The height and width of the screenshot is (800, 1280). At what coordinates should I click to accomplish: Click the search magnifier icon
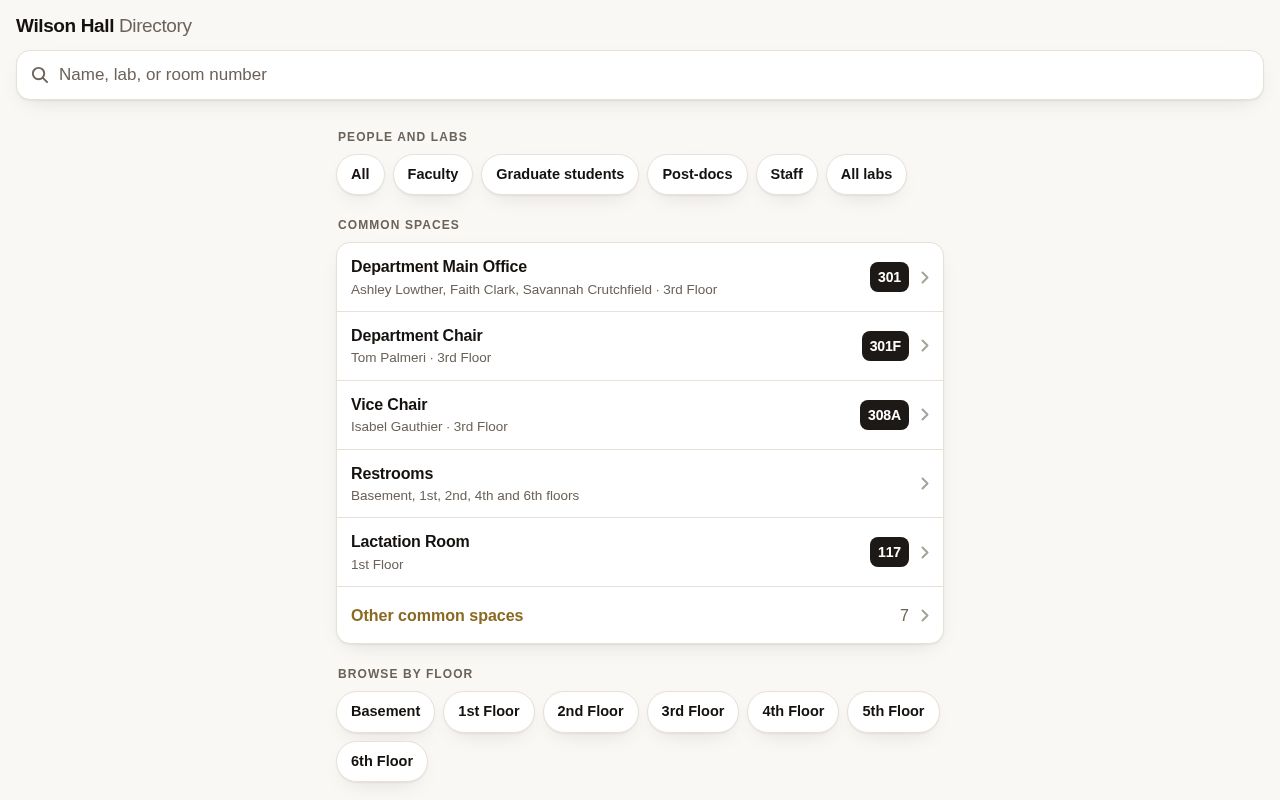40,75
